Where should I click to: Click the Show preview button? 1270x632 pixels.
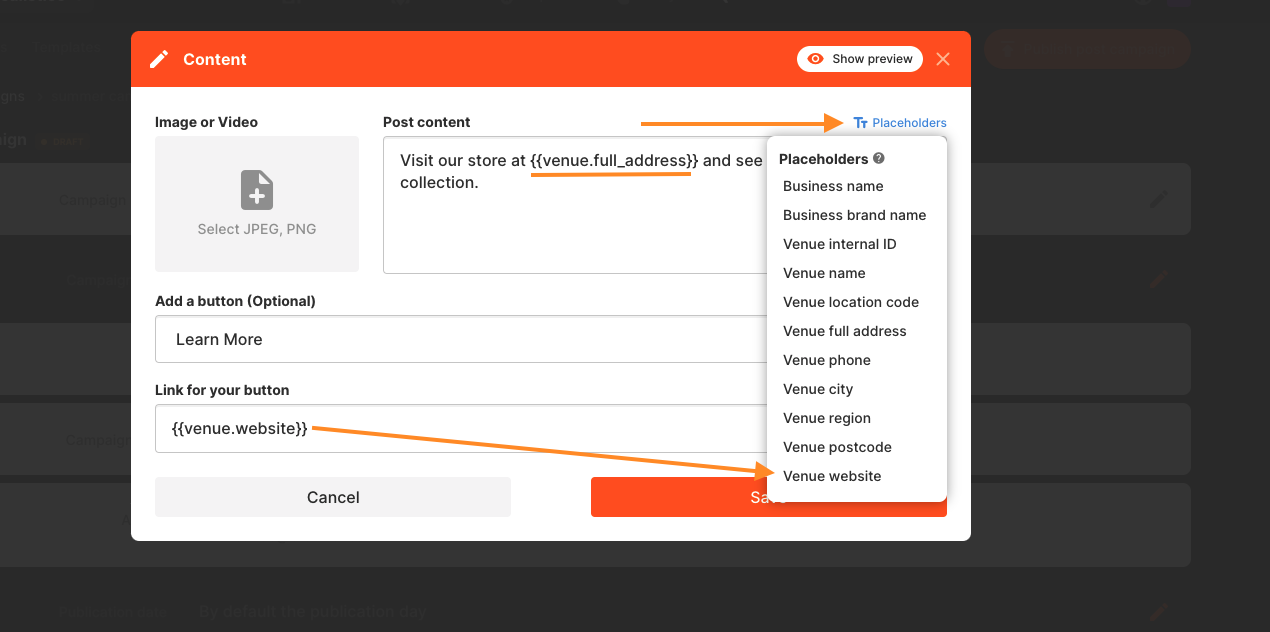tap(860, 59)
